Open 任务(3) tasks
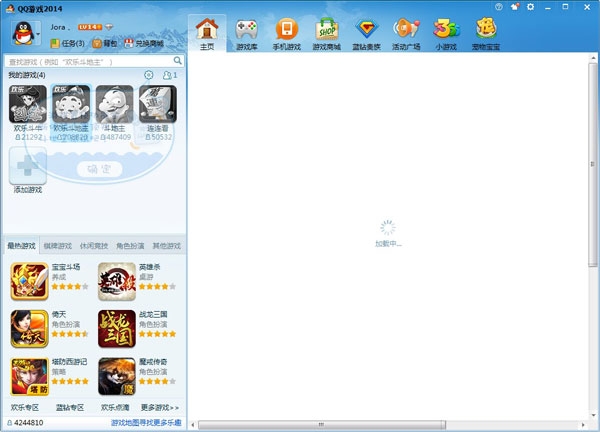This screenshot has height=432, width=600. 67,44
